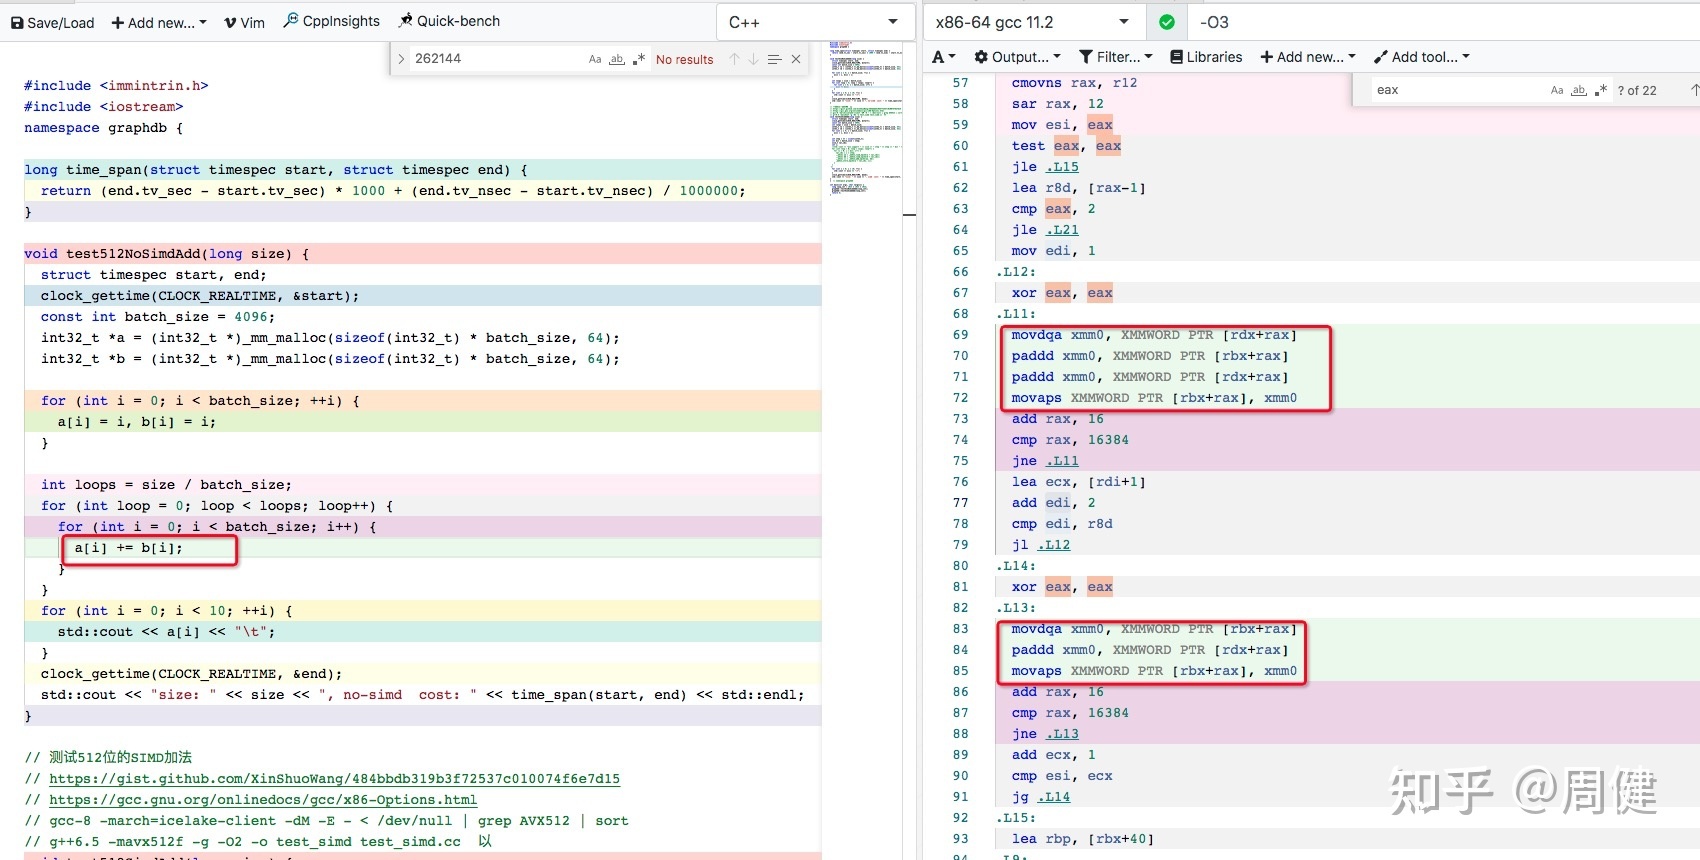The width and height of the screenshot is (1700, 860).
Task: Click the 'No results' search status text
Action: (684, 59)
